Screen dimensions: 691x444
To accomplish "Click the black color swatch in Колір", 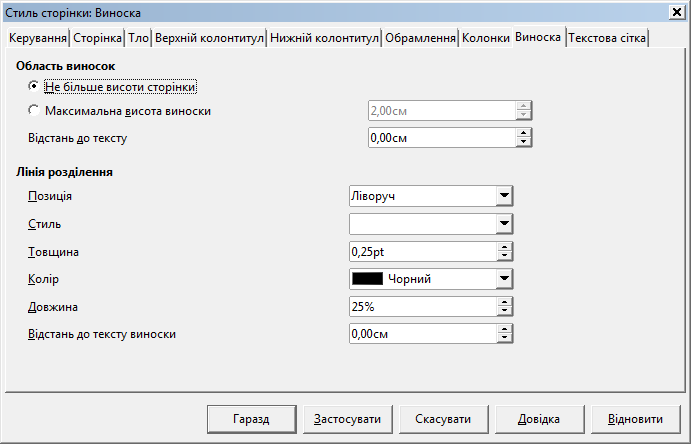I will point(367,279).
